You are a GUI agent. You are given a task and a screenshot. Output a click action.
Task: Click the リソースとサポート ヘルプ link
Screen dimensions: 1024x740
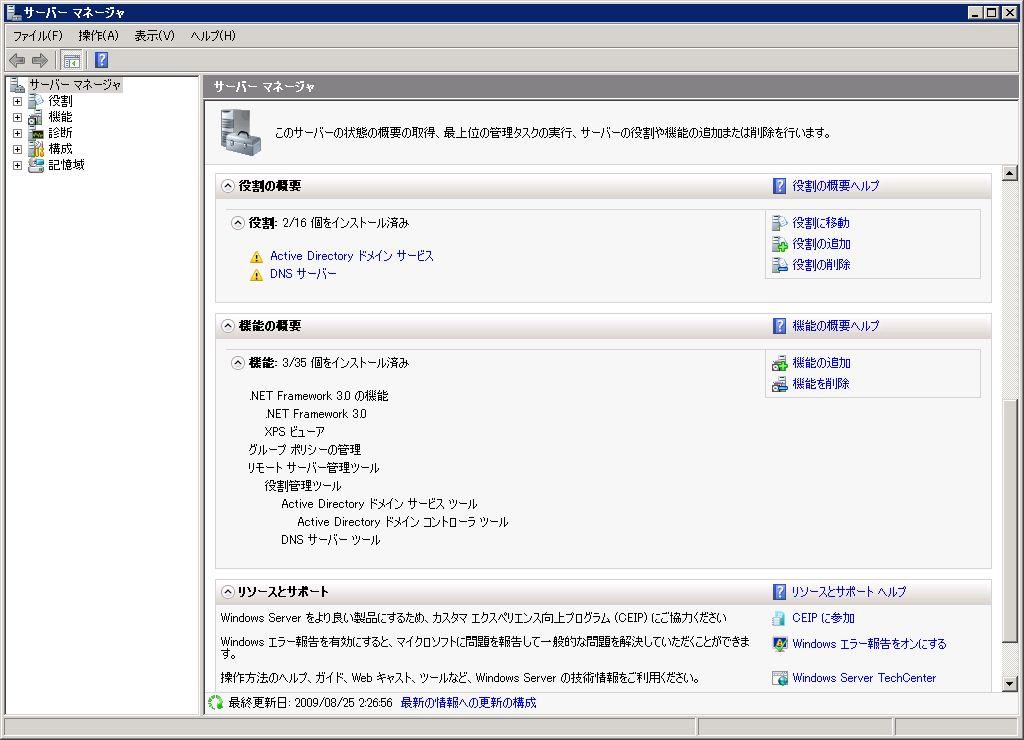tap(849, 592)
